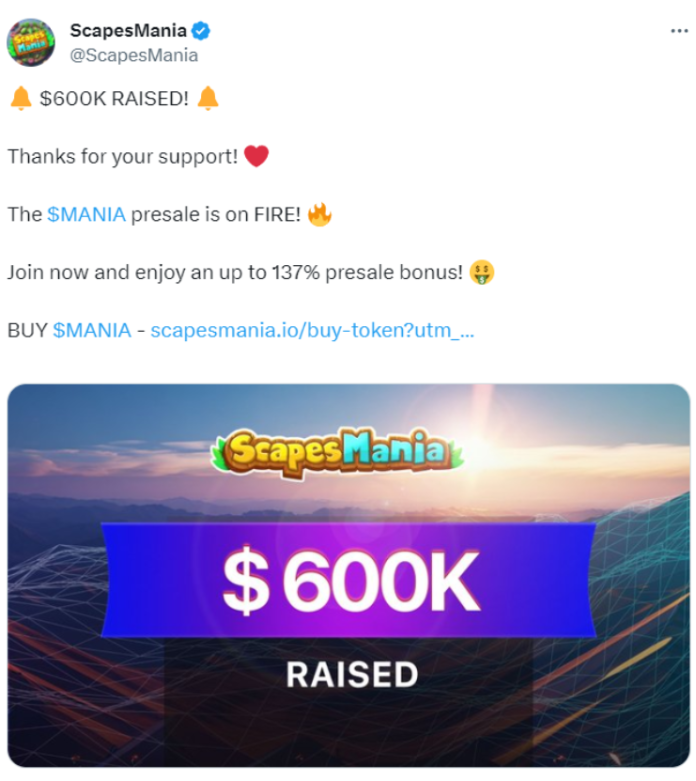Open the ScapesMania profile avatar
Screen dimensions: 696x781
click(x=31, y=42)
